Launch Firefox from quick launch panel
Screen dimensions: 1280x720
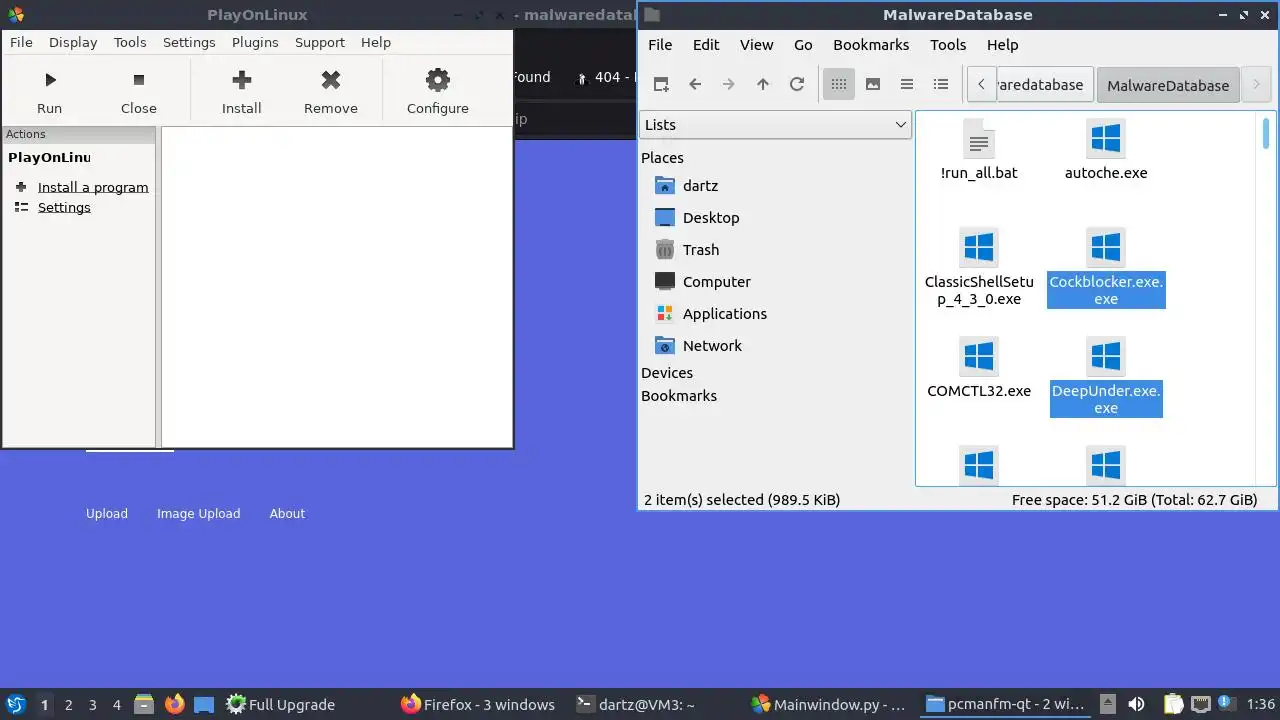click(175, 704)
